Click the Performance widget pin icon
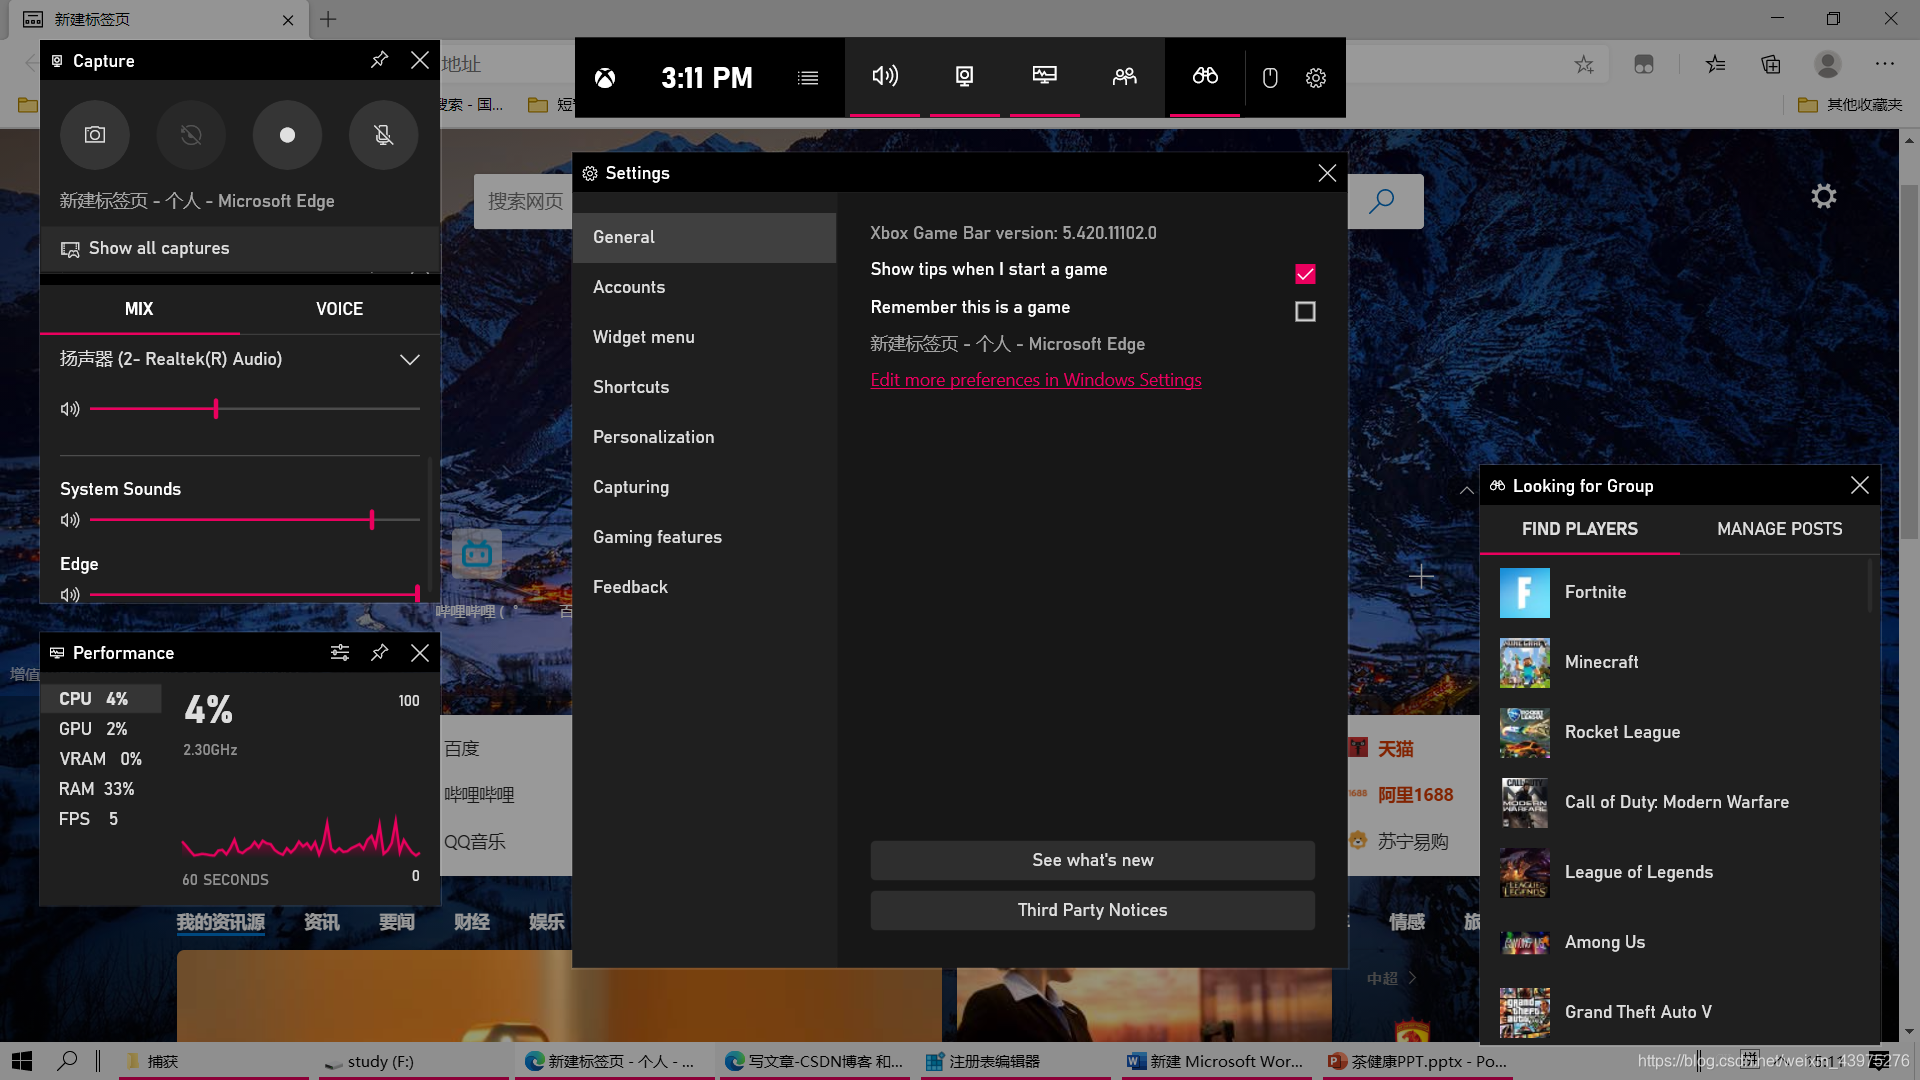 click(x=380, y=653)
